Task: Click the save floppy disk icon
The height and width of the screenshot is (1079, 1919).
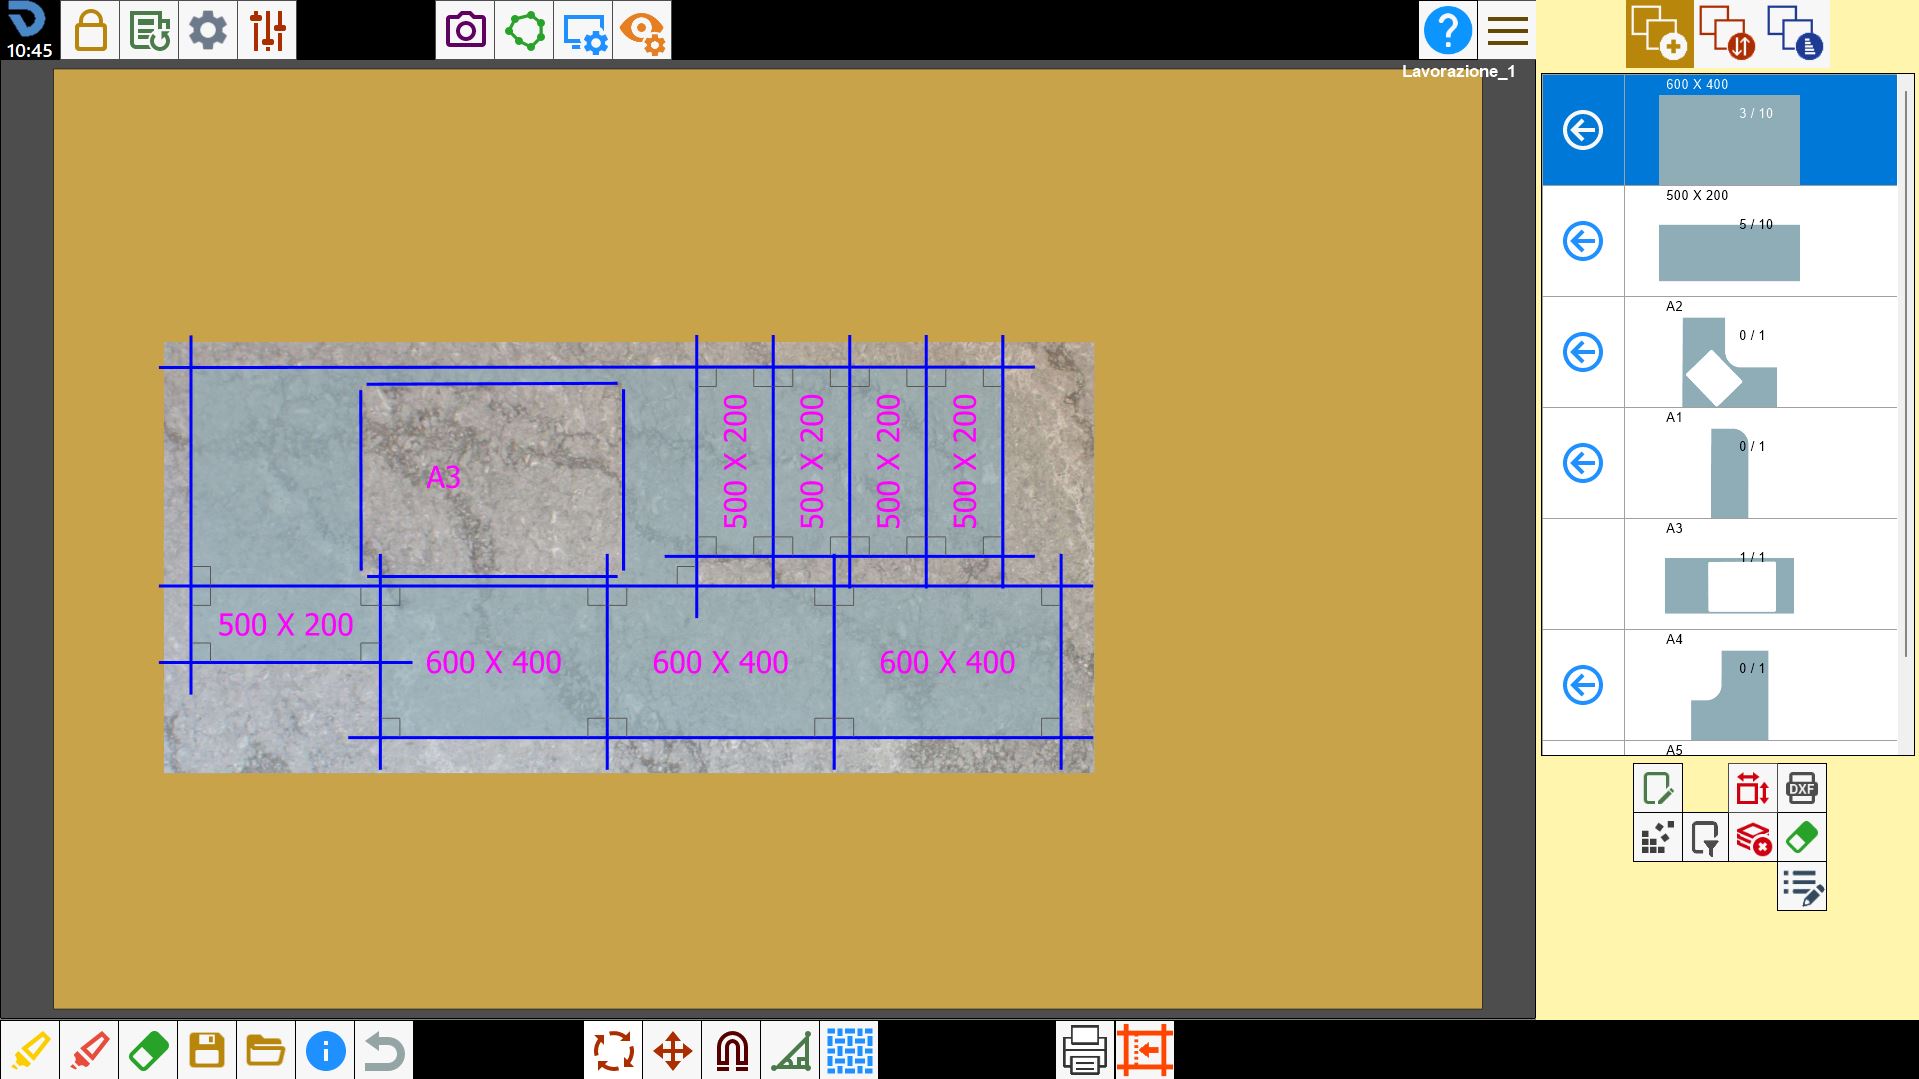Action: [x=207, y=1050]
